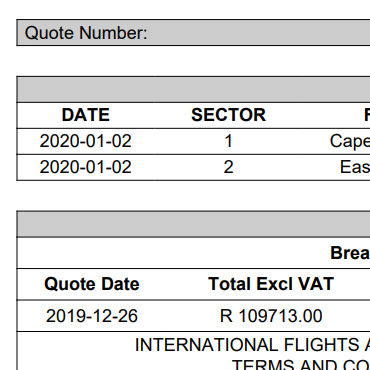Click the TERMS AND CO text line
This screenshot has height=370, width=370.
click(301, 365)
